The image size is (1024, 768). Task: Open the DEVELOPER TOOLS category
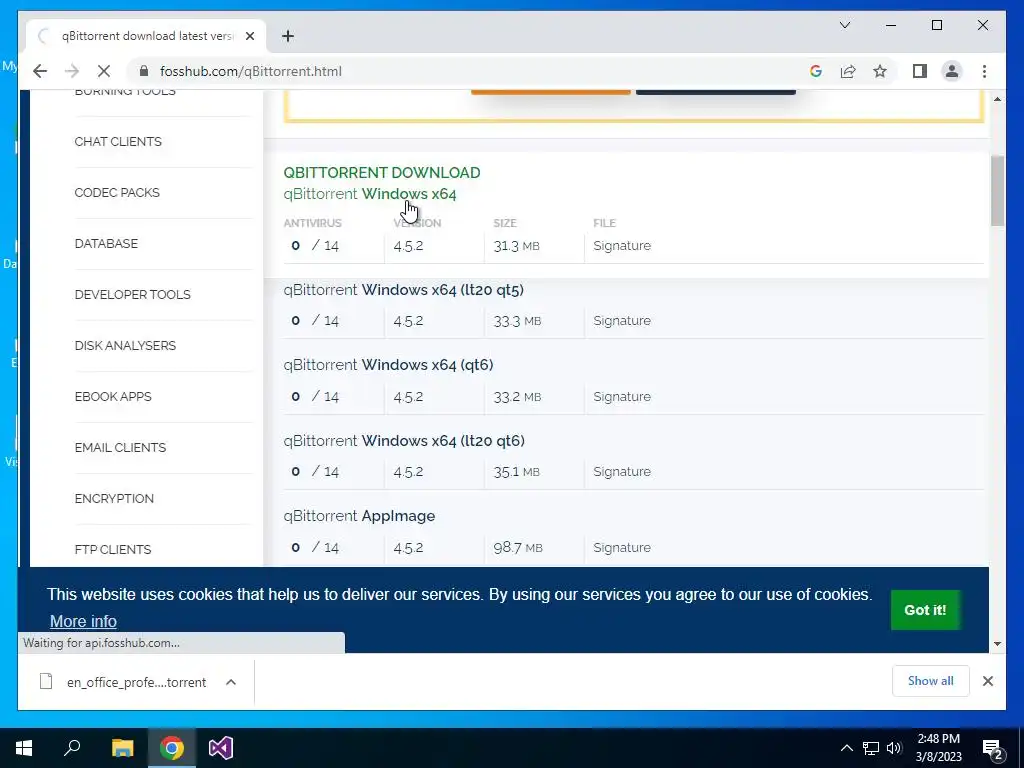coord(133,295)
